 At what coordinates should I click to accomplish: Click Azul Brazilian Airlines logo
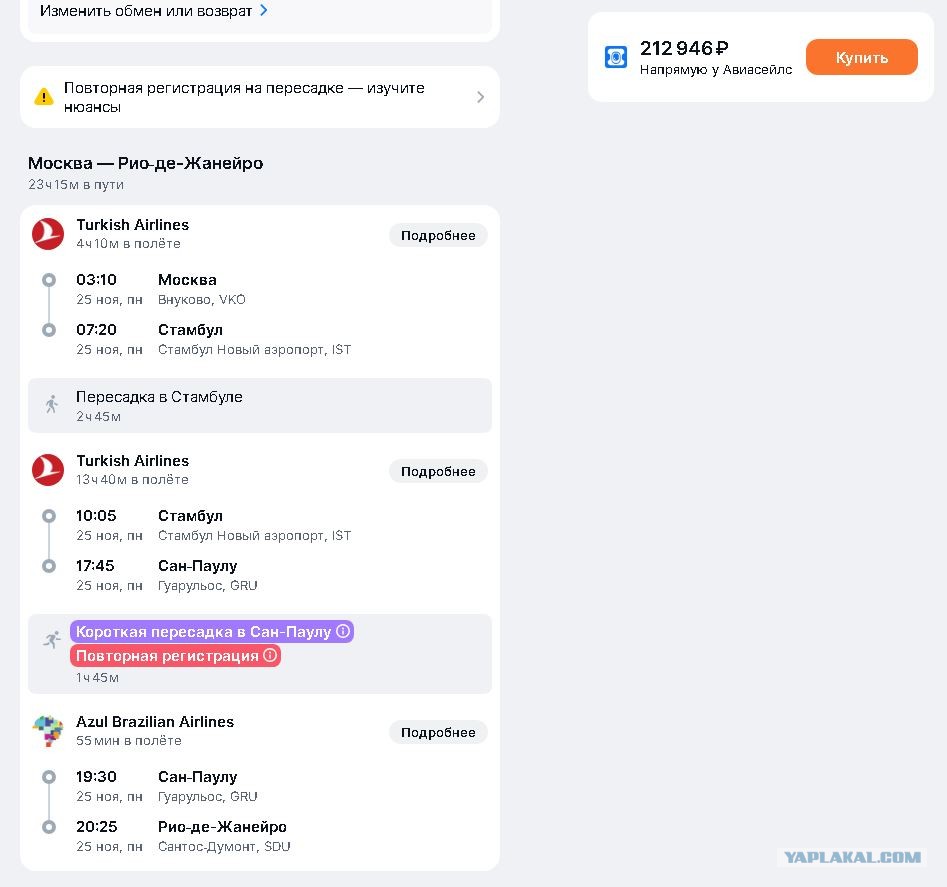tap(48, 731)
